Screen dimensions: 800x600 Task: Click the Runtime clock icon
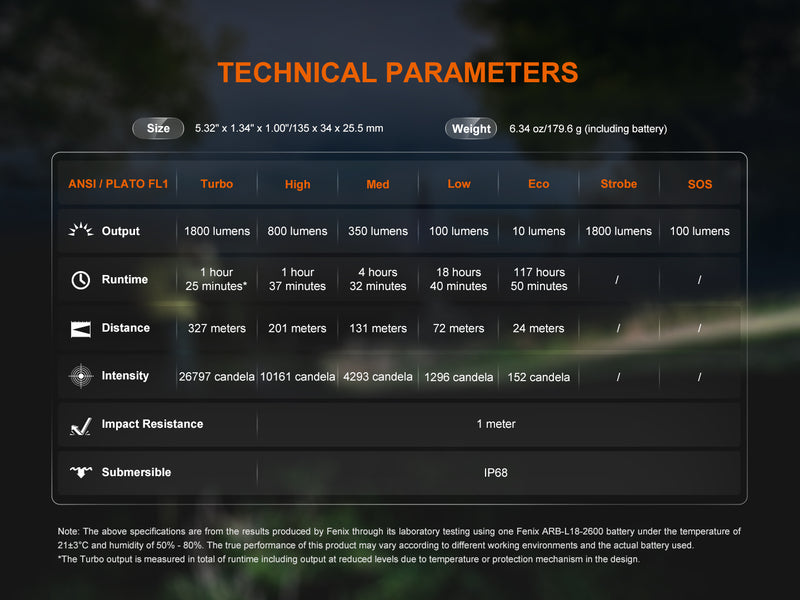[x=81, y=280]
